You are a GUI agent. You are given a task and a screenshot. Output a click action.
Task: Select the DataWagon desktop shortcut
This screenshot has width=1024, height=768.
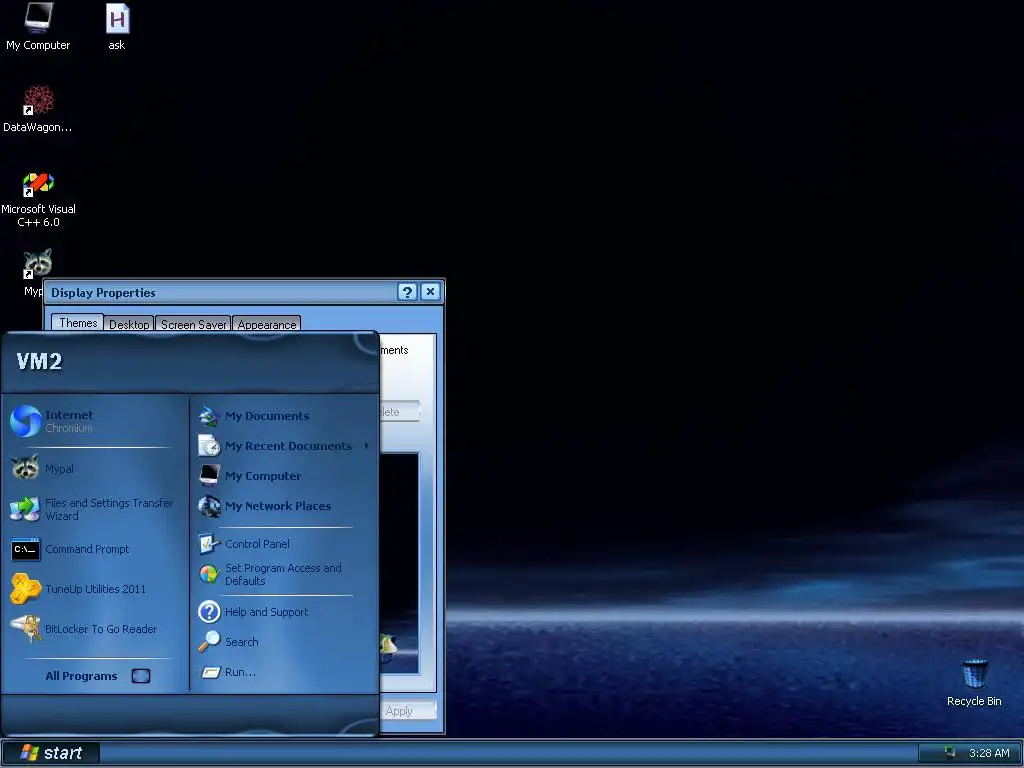coord(38,108)
